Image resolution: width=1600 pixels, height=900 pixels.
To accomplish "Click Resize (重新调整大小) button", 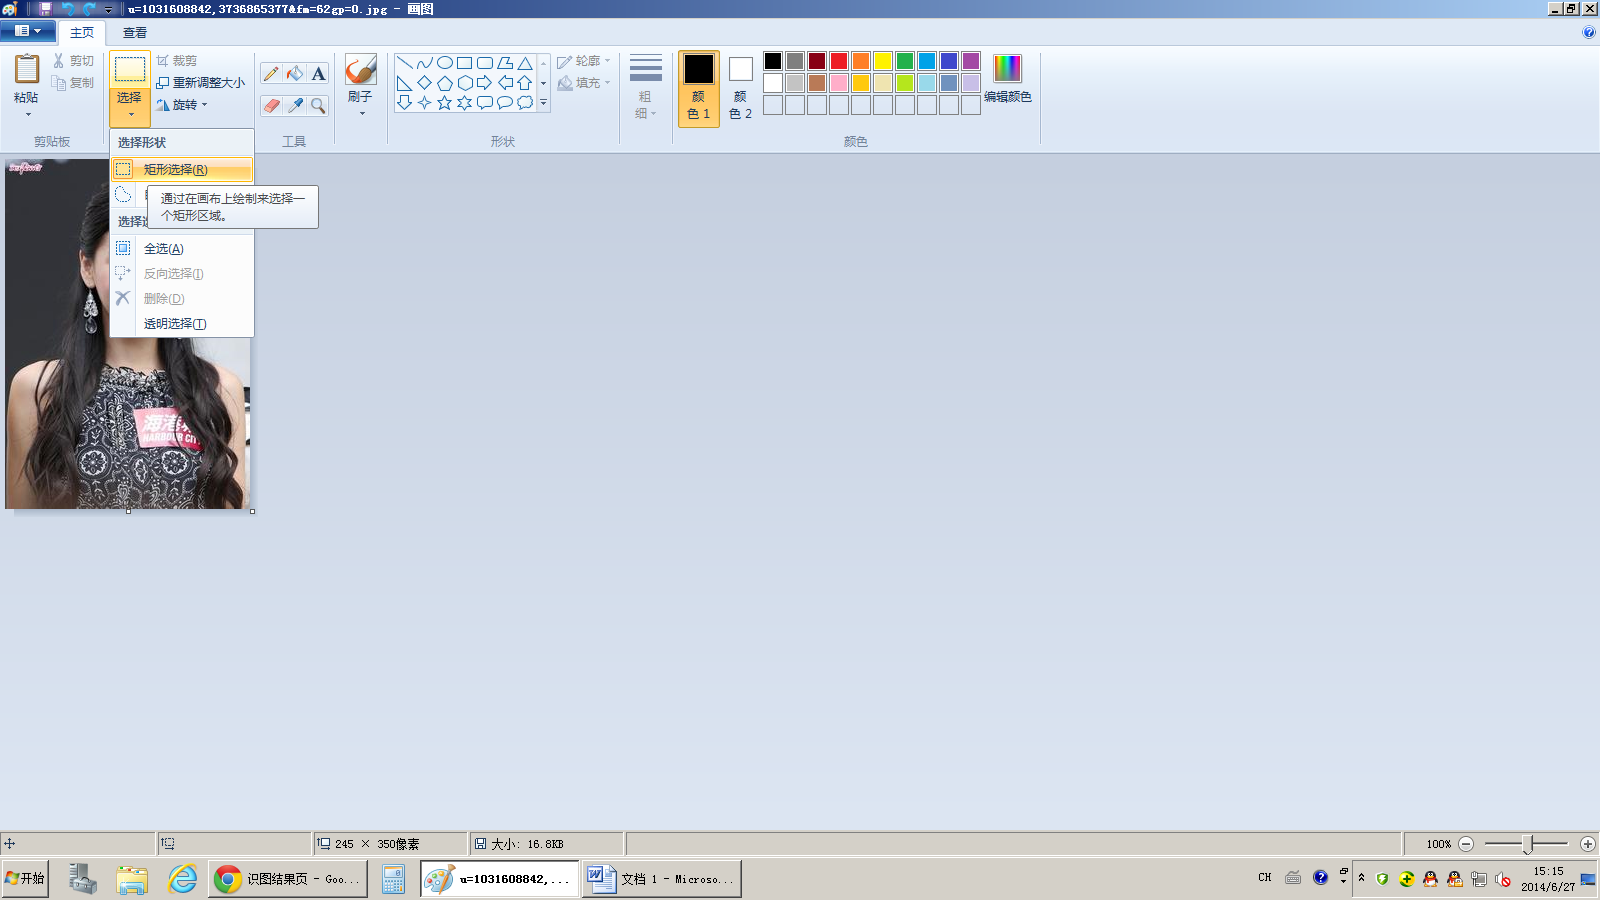I will (x=200, y=83).
